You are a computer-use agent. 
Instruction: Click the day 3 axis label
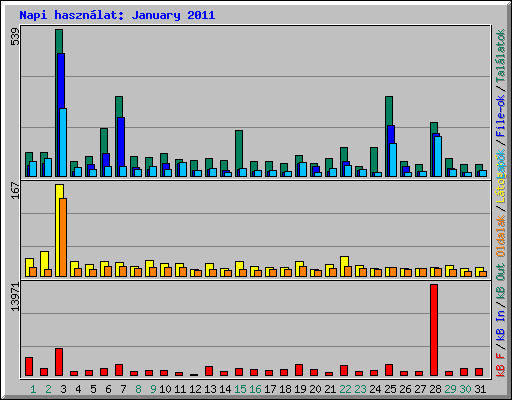[x=63, y=389]
